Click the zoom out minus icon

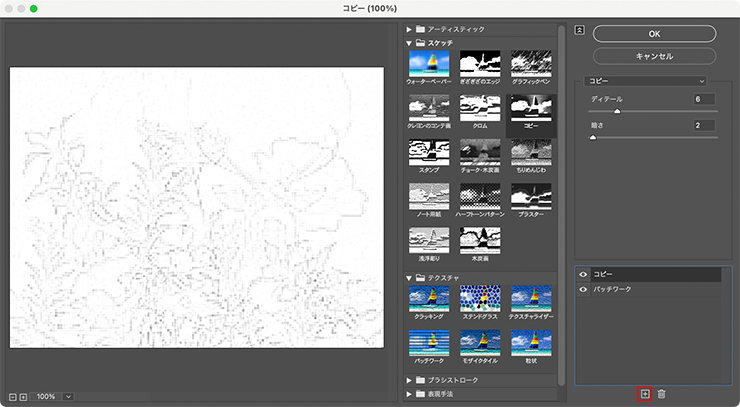(12, 397)
